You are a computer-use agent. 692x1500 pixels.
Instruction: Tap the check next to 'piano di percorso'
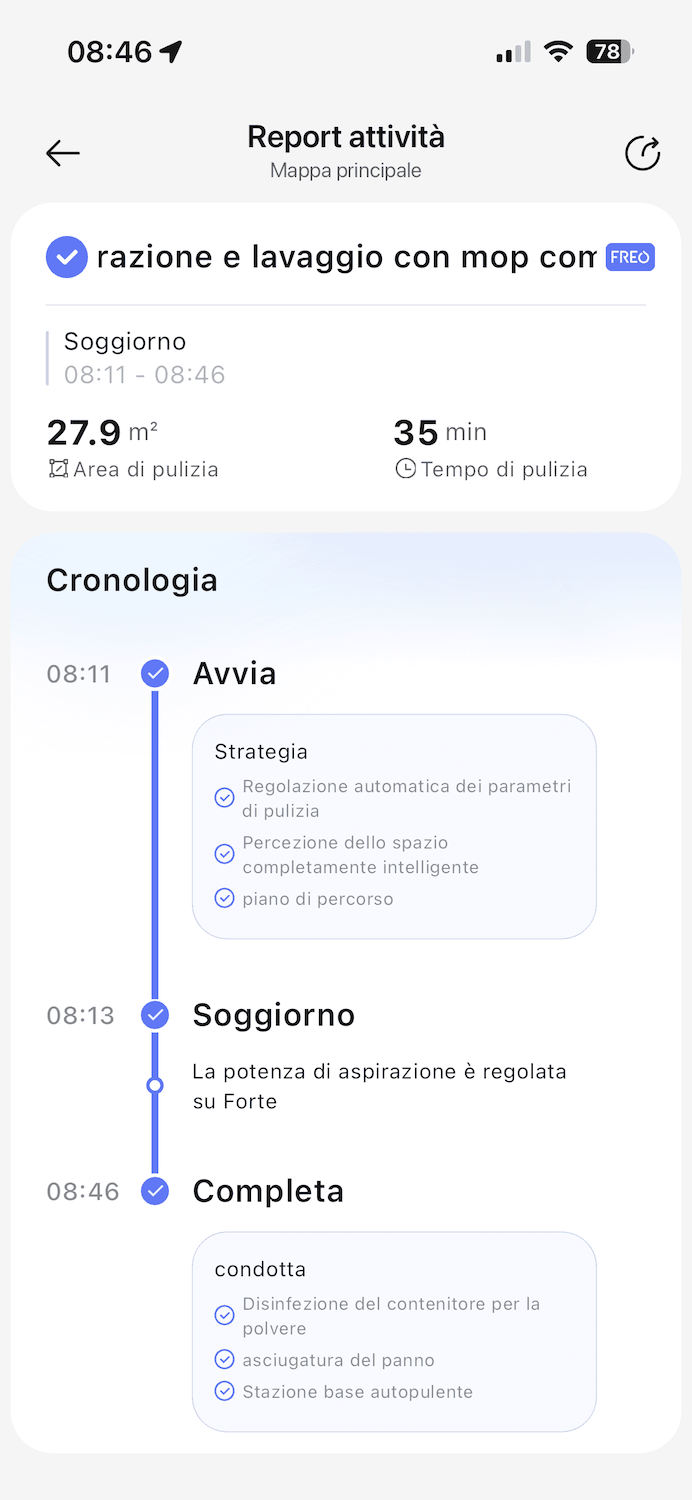click(x=225, y=898)
